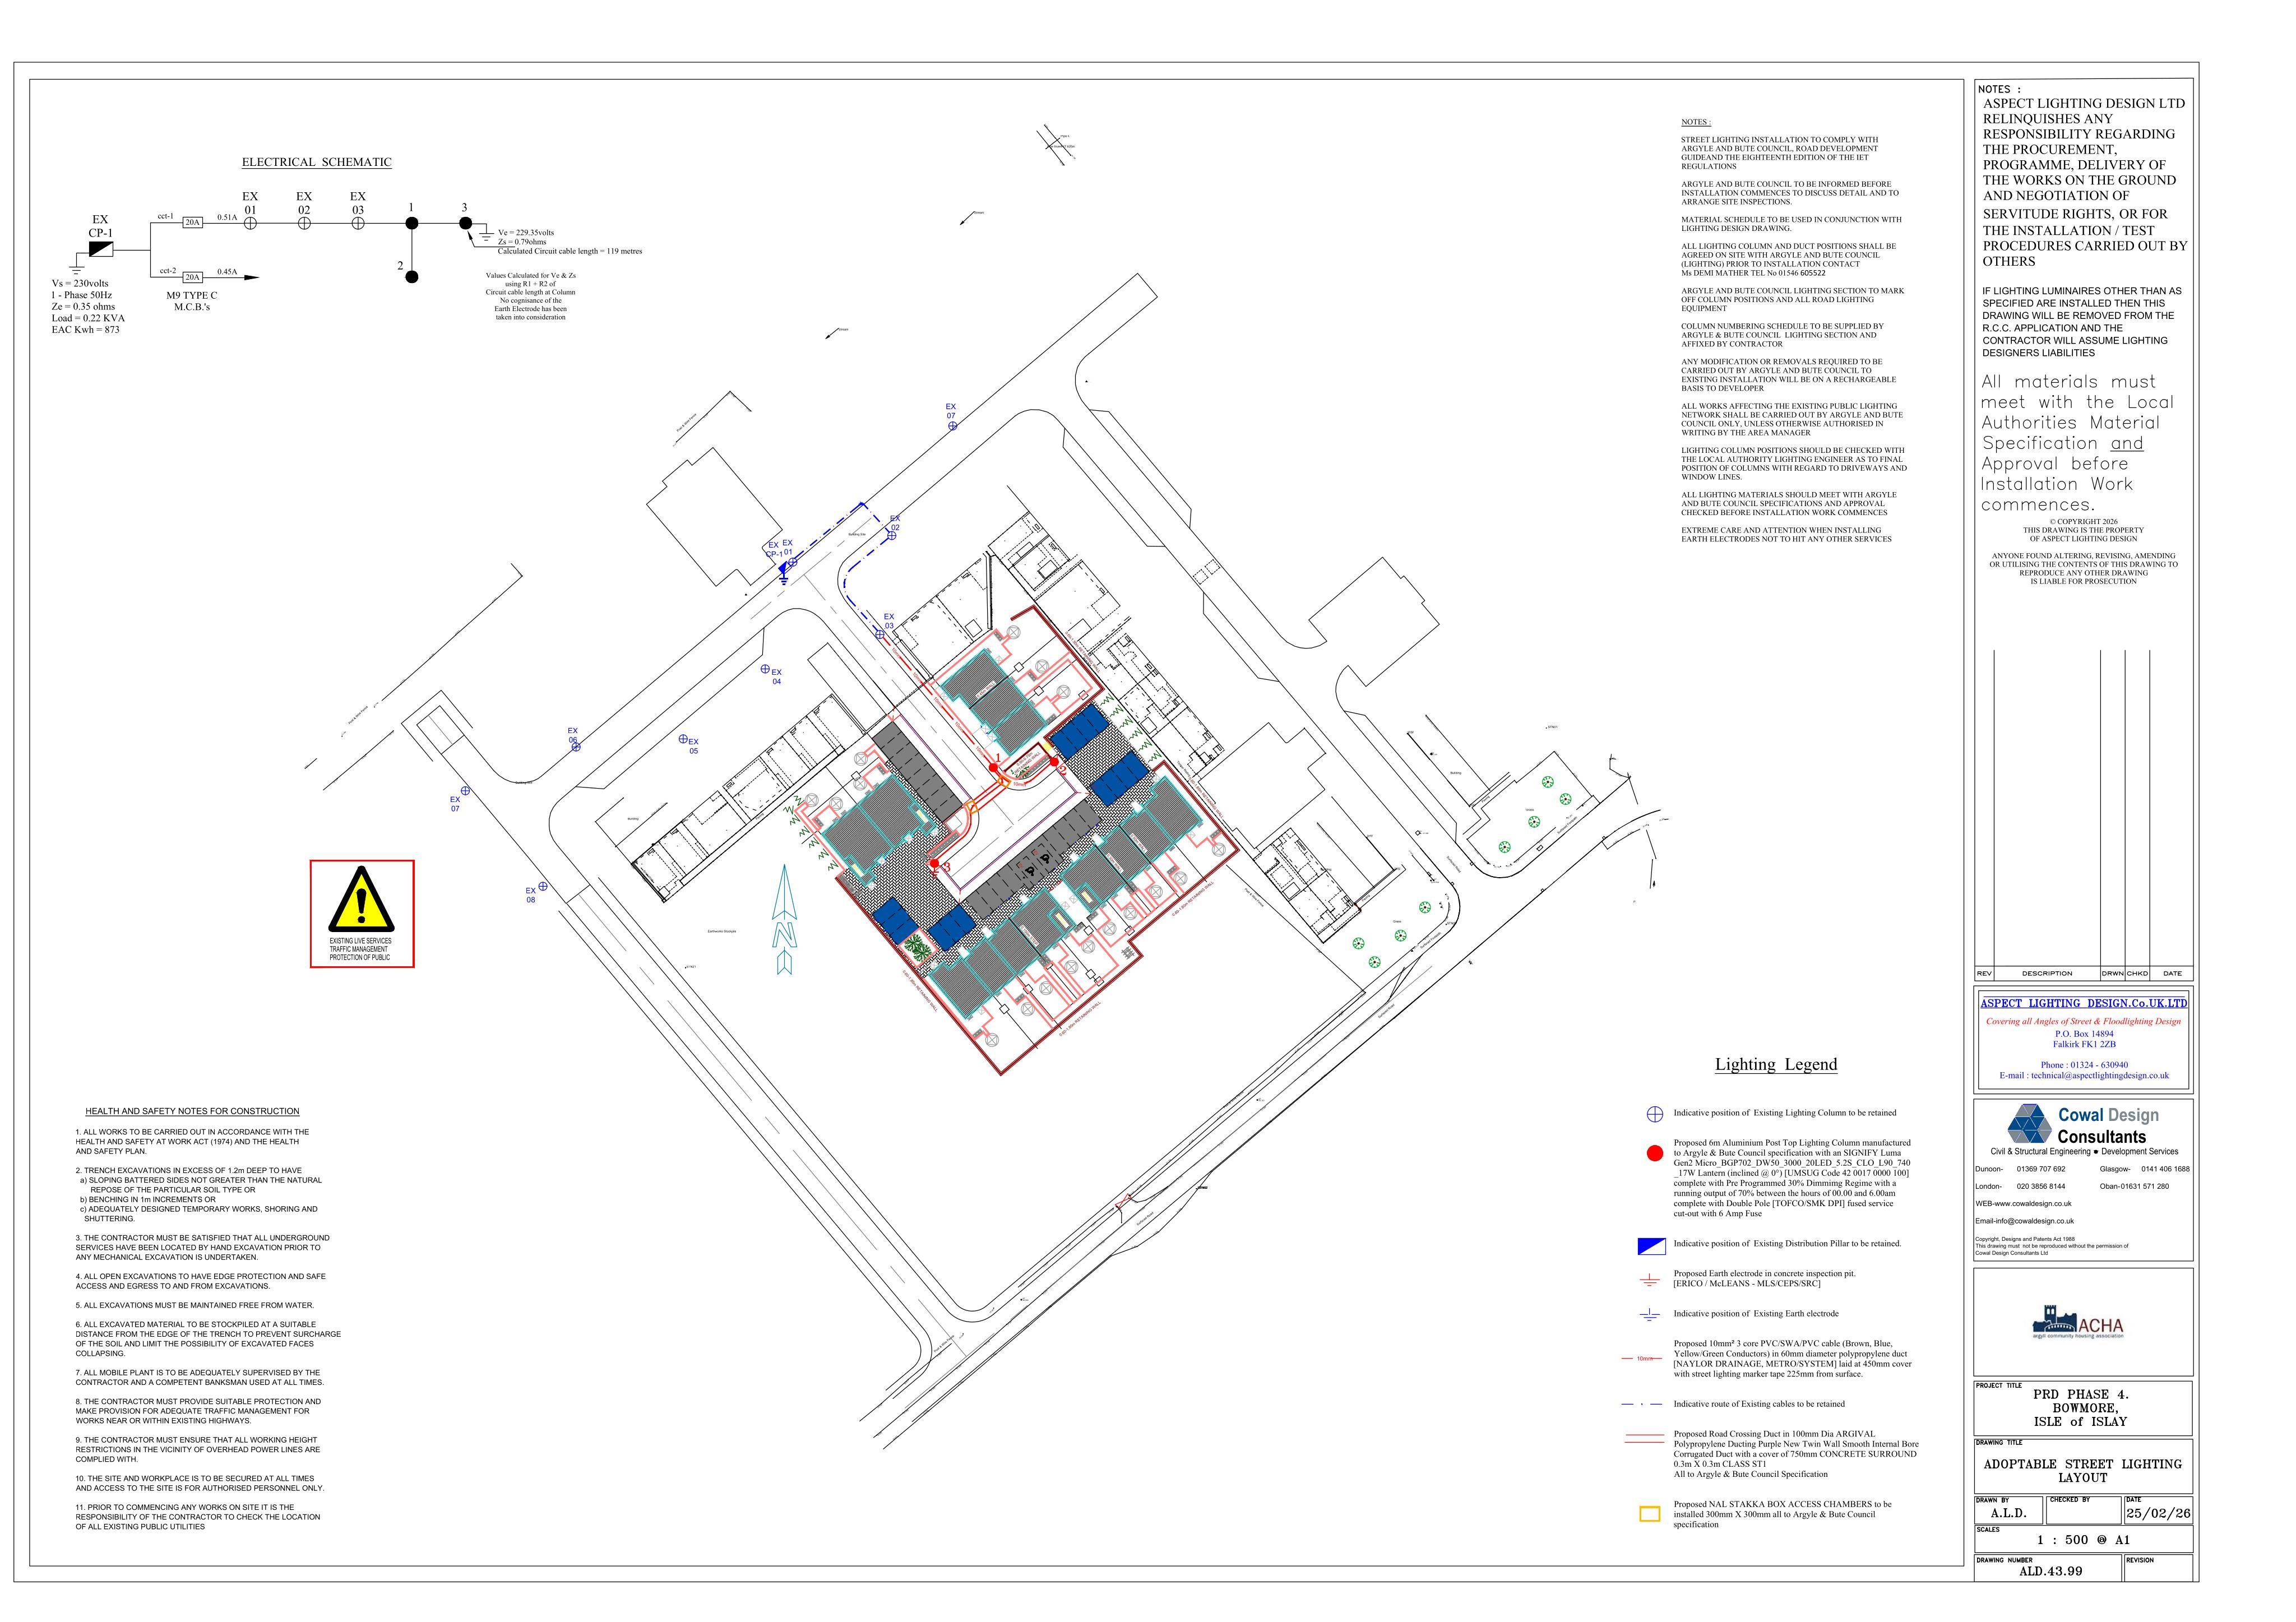The width and height of the screenshot is (2296, 1622).
Task: Select red proposed earth electrode legend symbol
Action: coord(1651,1279)
